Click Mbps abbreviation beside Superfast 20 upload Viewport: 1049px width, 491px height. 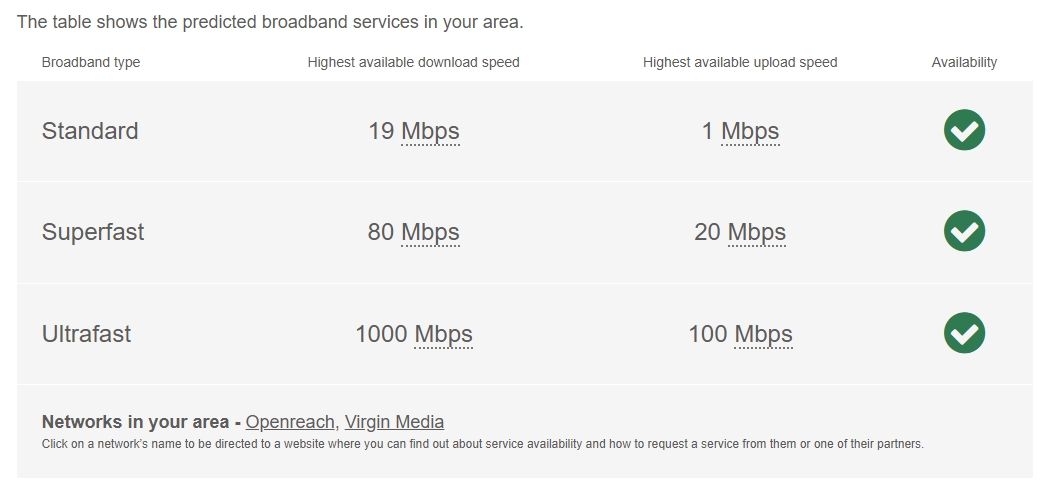click(757, 232)
